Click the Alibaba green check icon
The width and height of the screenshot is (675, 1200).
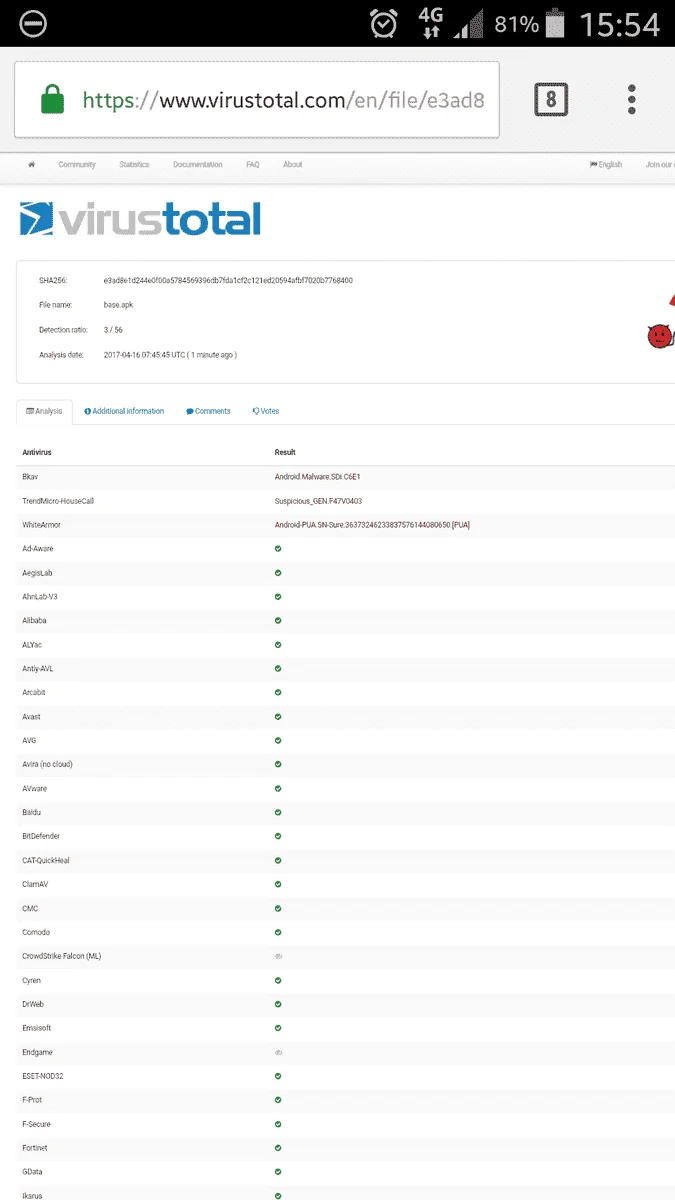278,620
